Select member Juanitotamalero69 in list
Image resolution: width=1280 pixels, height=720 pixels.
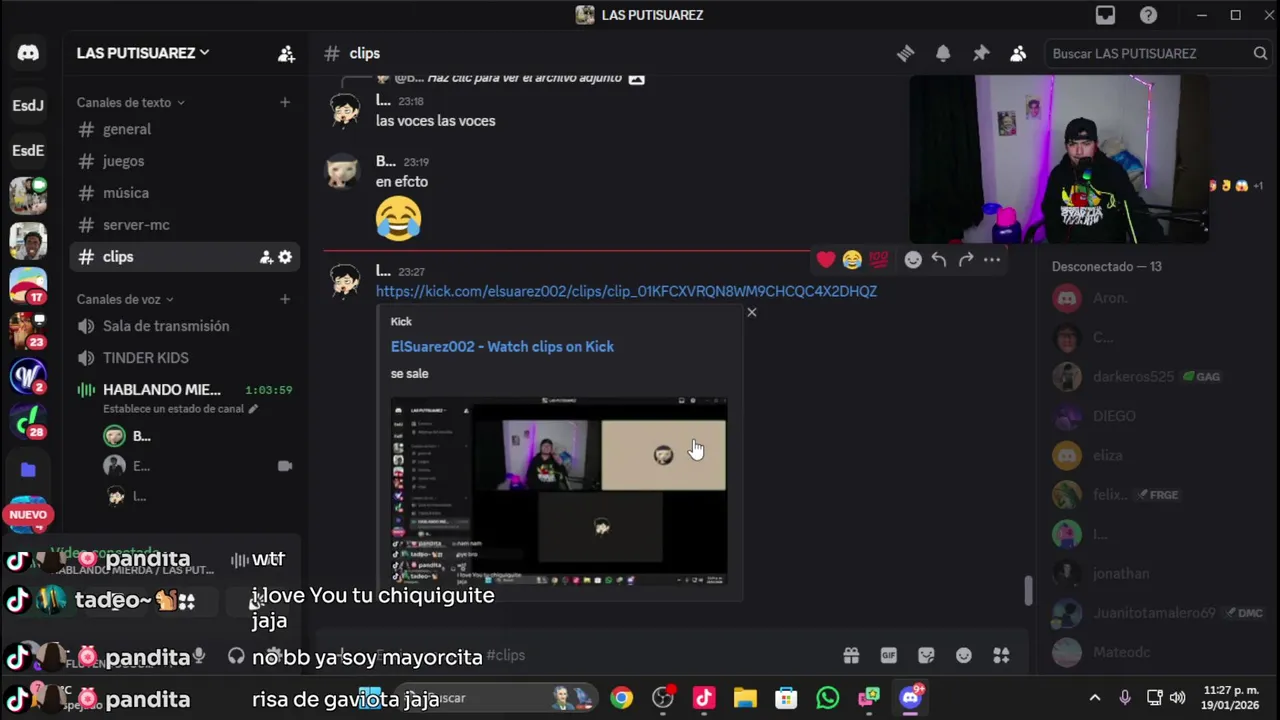click(1154, 613)
